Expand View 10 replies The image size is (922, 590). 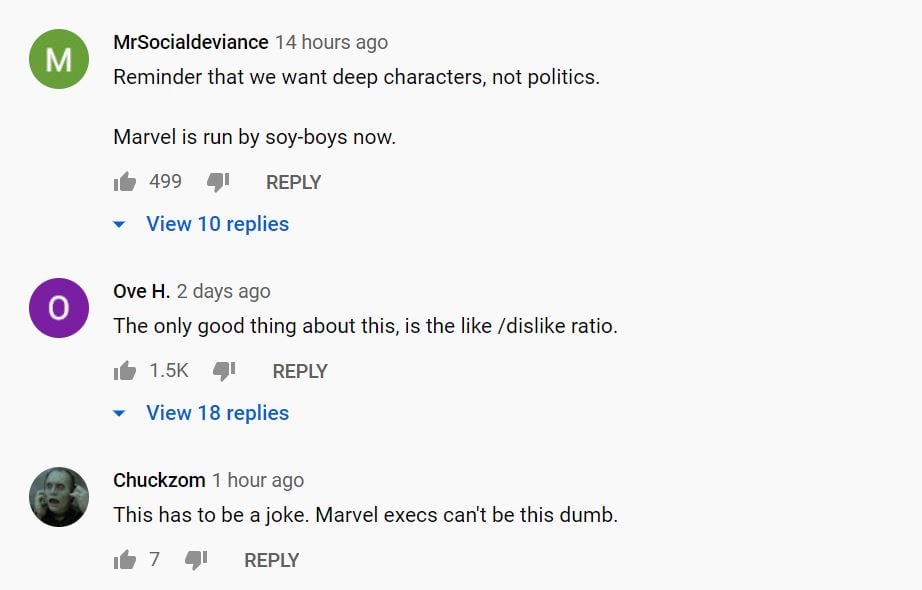click(x=217, y=224)
